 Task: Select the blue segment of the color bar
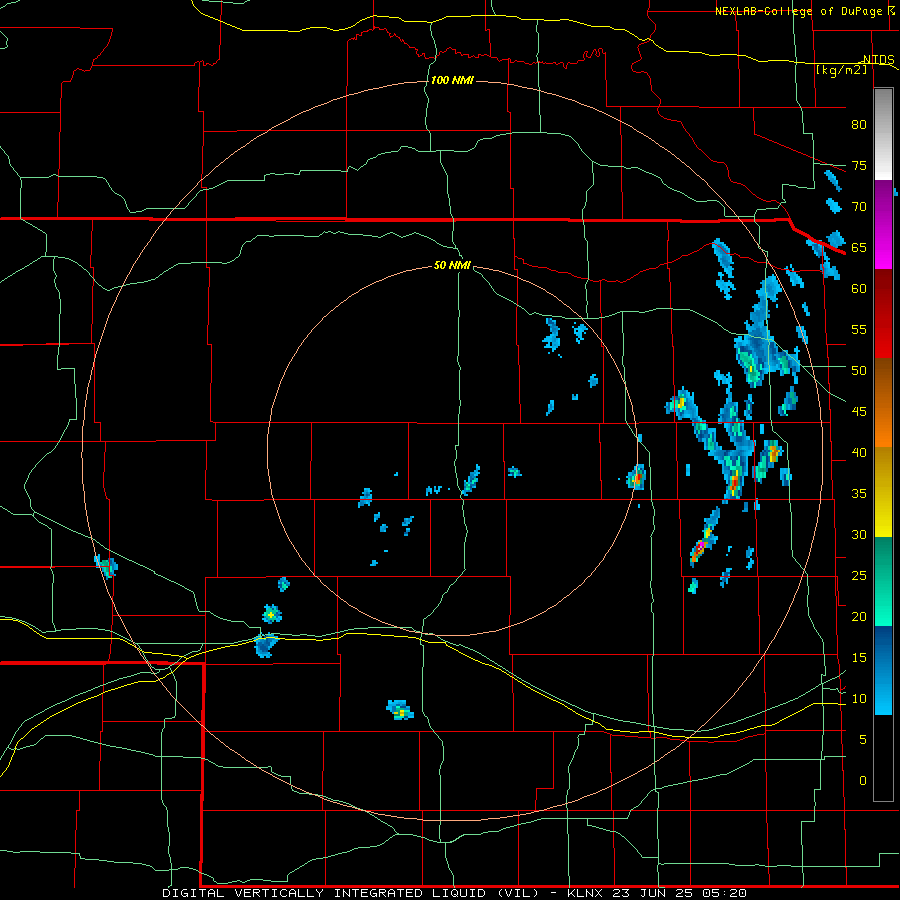[883, 670]
